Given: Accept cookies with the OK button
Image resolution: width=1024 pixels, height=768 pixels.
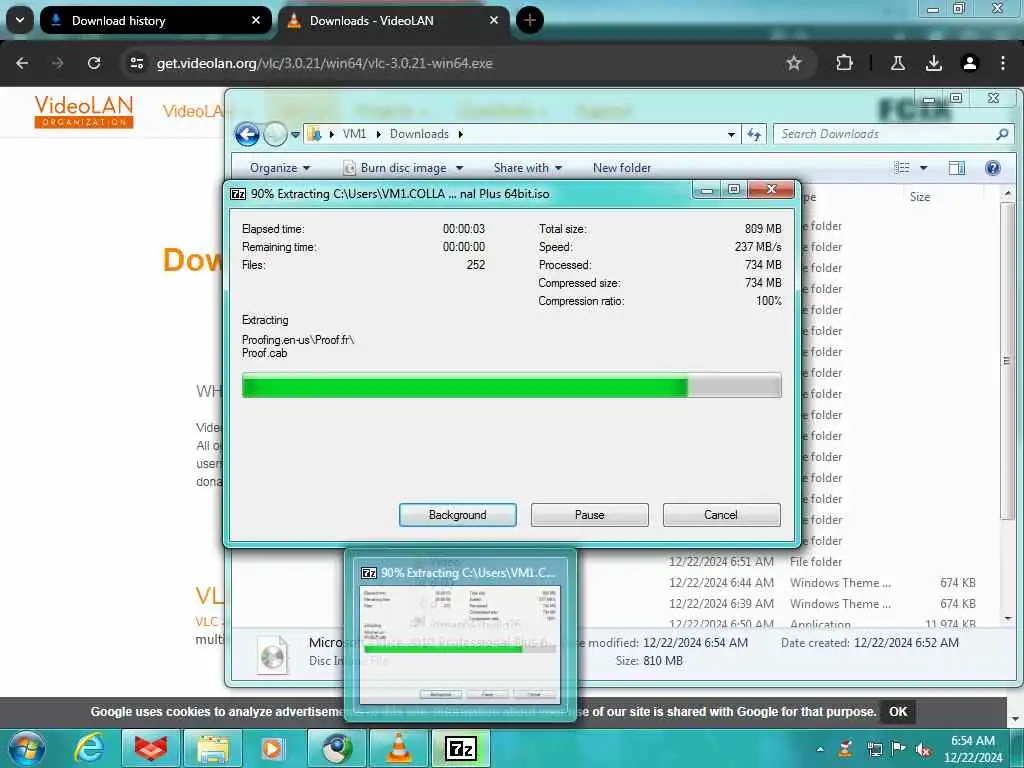Looking at the screenshot, I should pyautogui.click(x=898, y=712).
